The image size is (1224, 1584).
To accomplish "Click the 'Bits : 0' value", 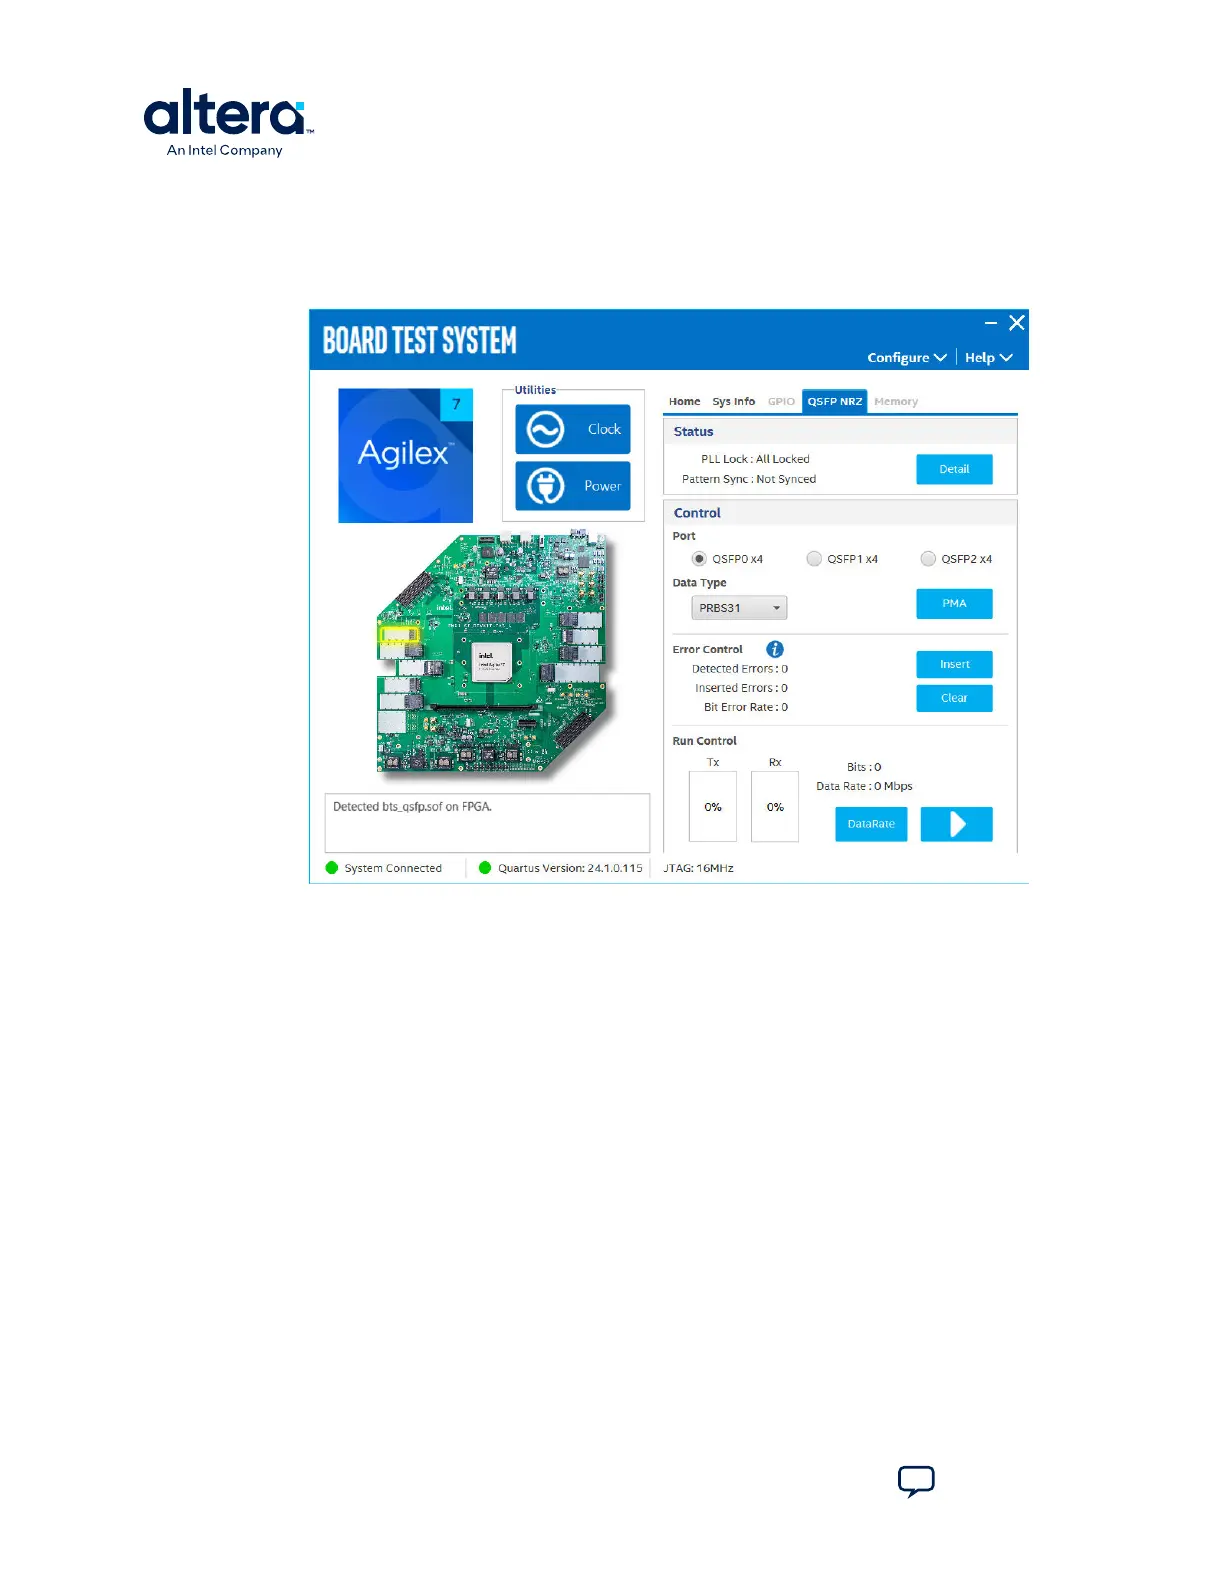I will (x=864, y=767).
